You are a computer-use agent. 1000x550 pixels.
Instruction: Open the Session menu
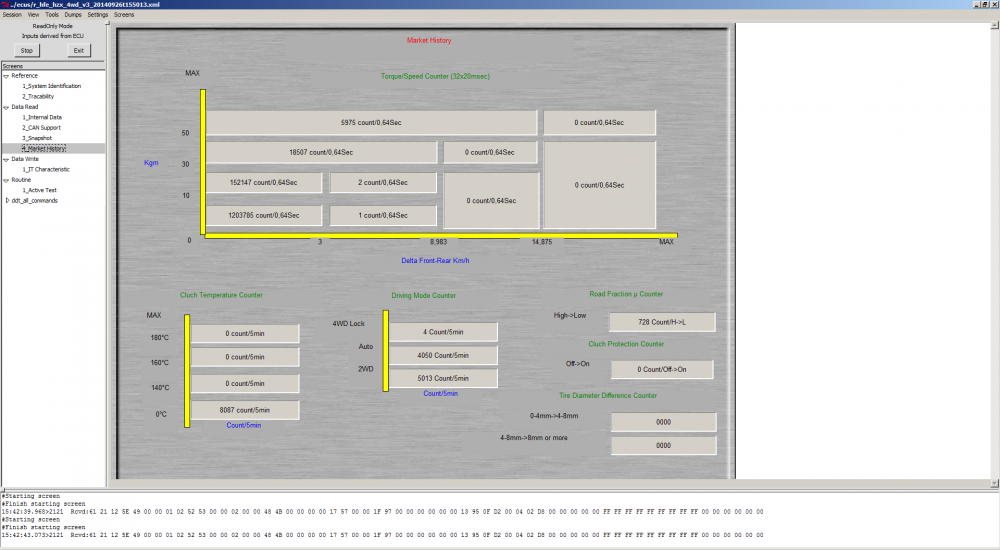(x=12, y=15)
